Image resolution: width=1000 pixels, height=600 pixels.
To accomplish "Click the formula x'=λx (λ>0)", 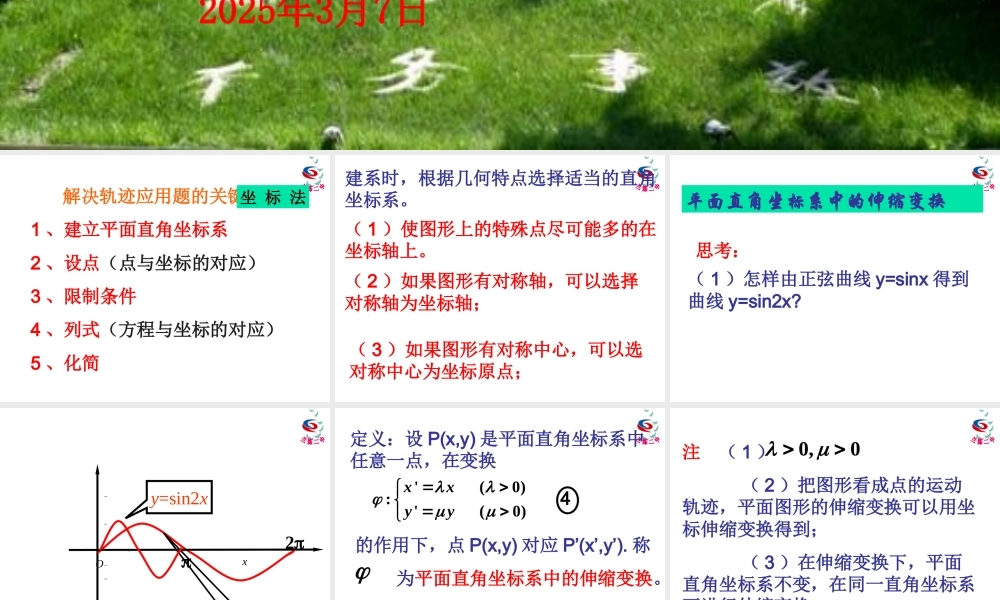I will coord(464,488).
